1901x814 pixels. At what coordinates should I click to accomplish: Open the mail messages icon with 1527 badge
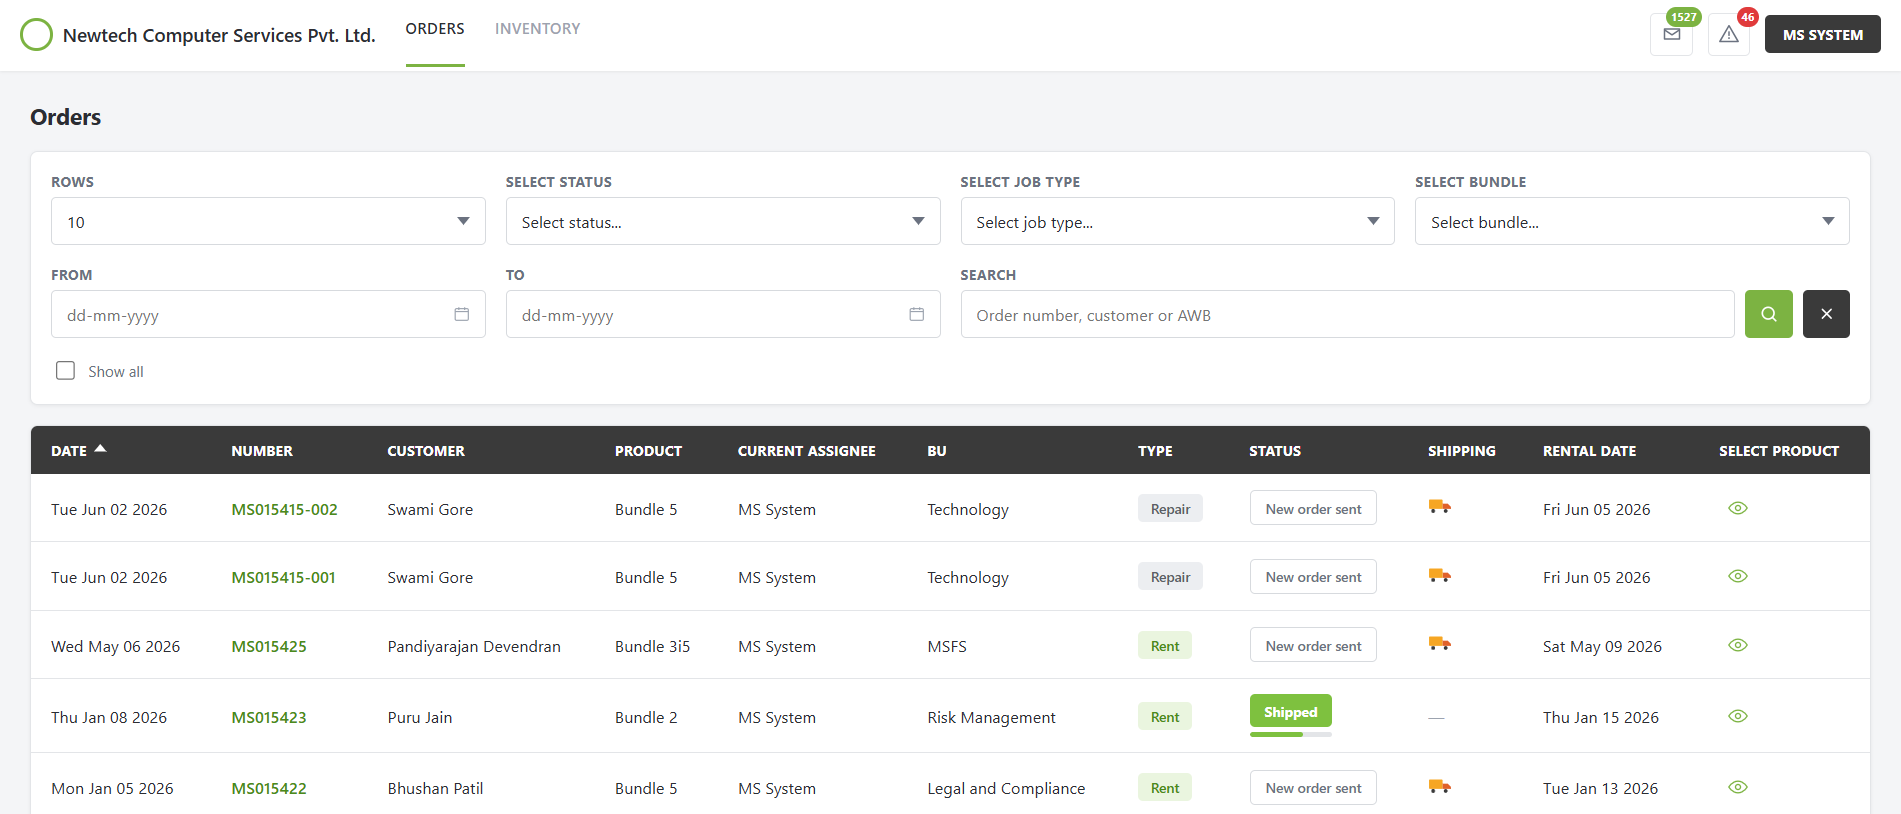[x=1671, y=35]
